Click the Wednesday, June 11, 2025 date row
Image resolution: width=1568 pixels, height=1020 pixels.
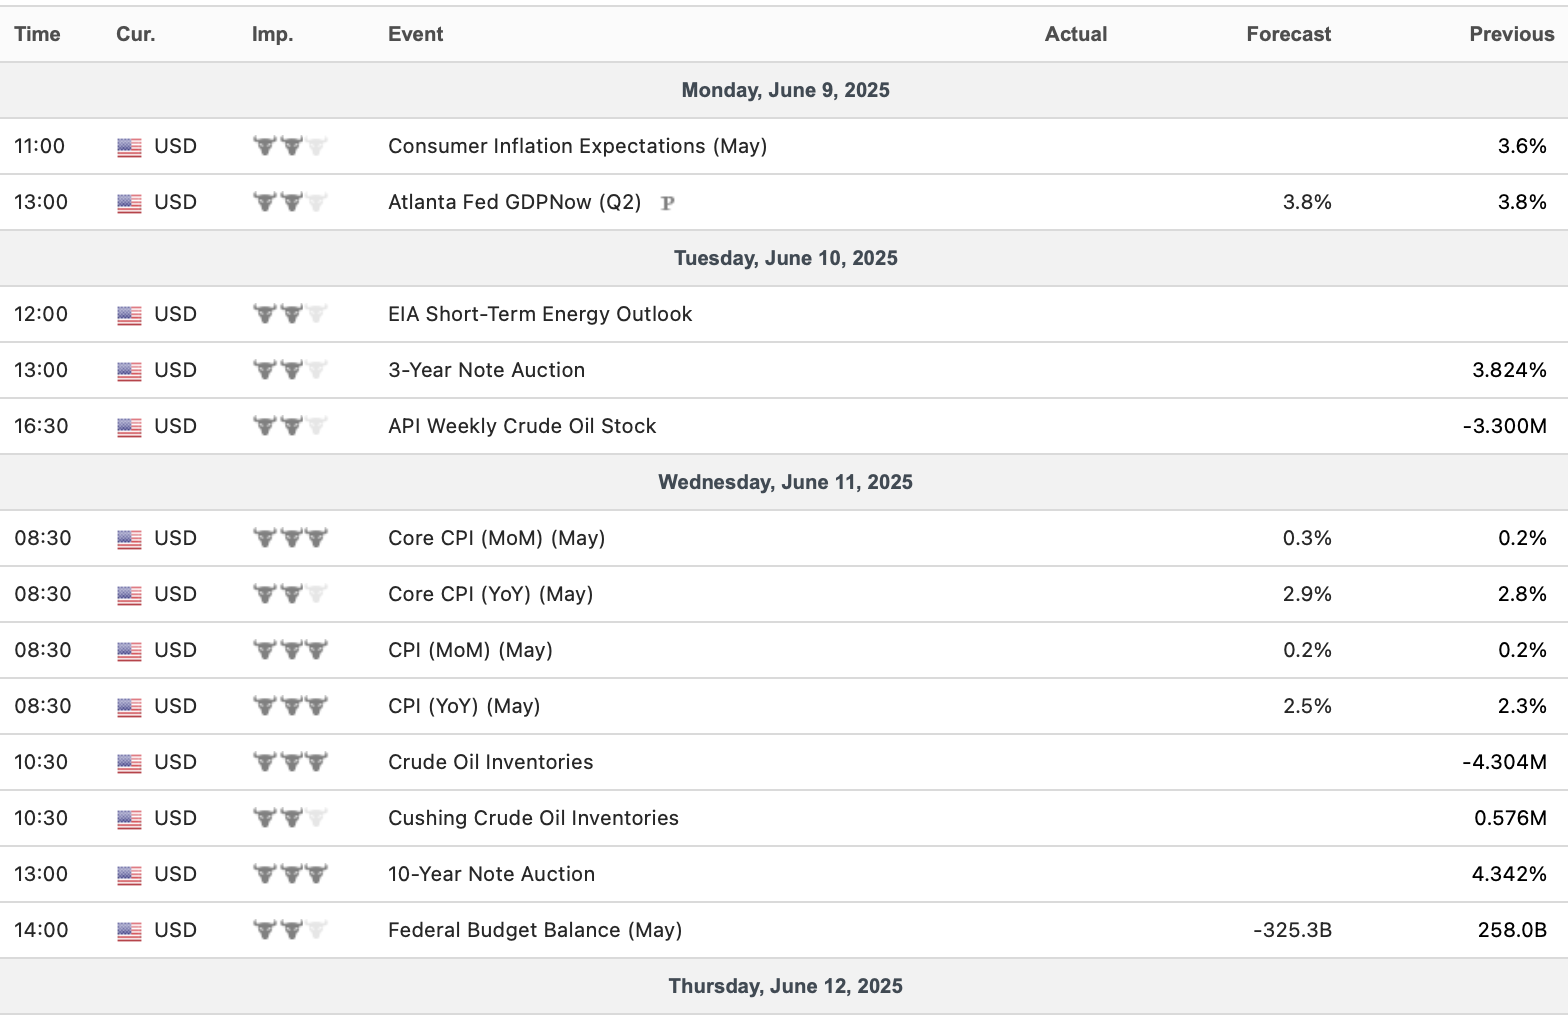(785, 482)
